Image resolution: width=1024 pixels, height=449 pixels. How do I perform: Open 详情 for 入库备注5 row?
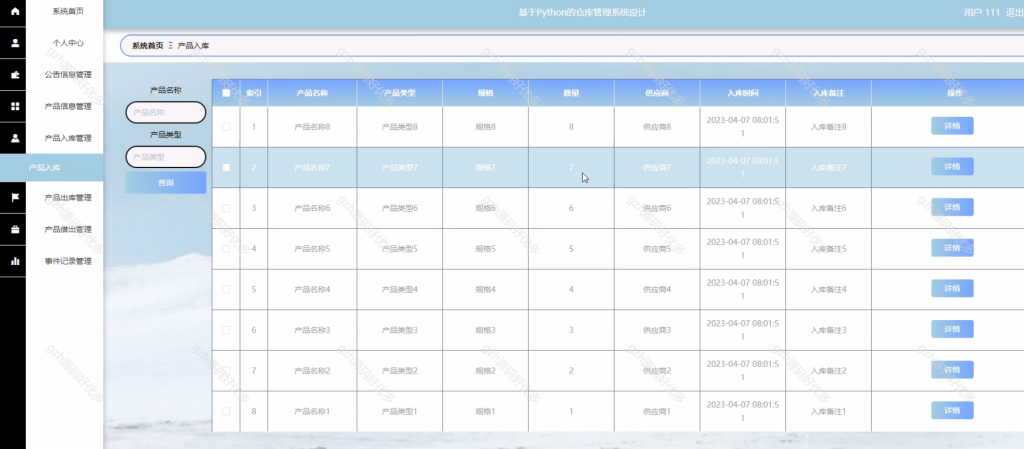952,247
